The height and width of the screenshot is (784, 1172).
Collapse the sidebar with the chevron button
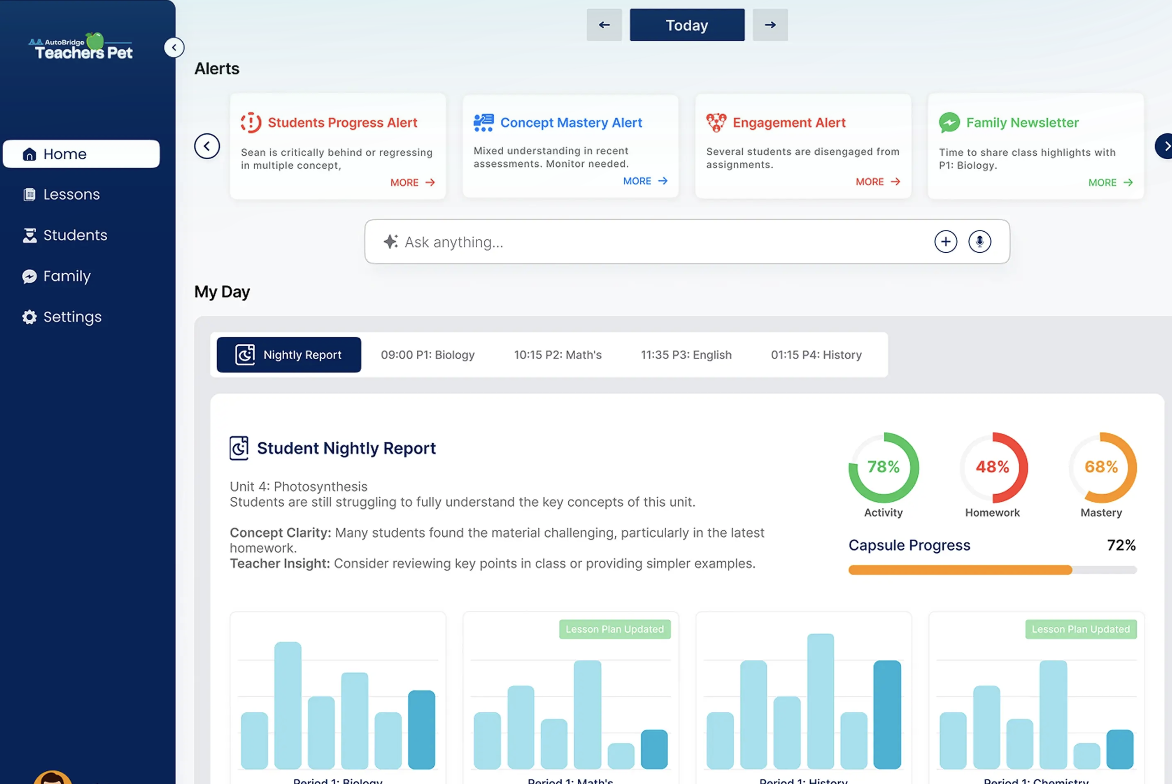tap(174, 48)
